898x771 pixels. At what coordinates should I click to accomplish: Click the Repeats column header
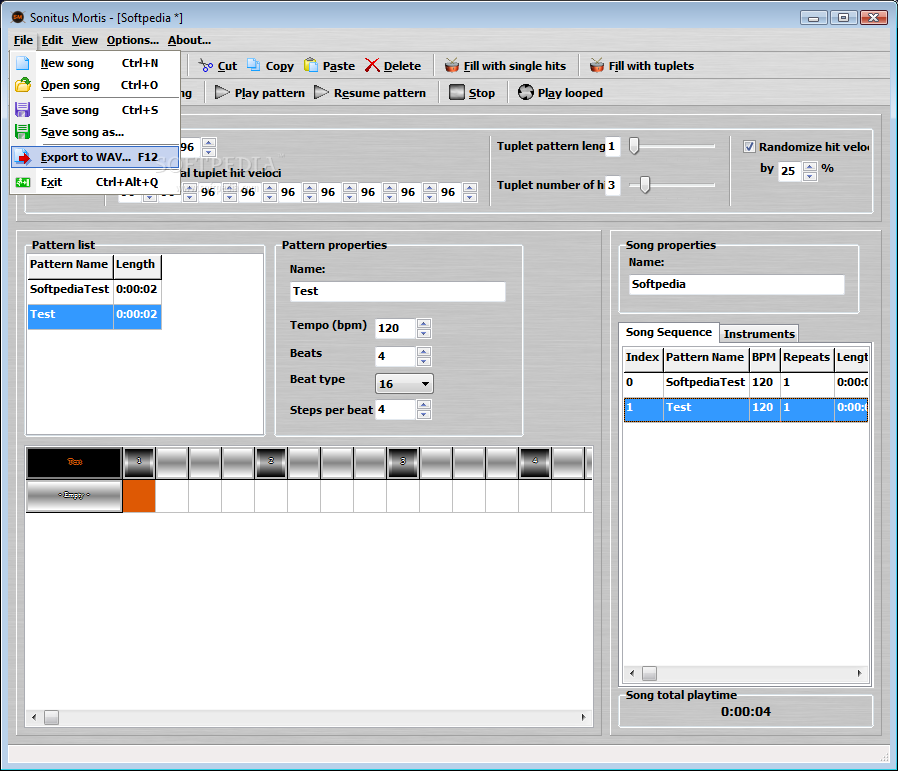806,357
